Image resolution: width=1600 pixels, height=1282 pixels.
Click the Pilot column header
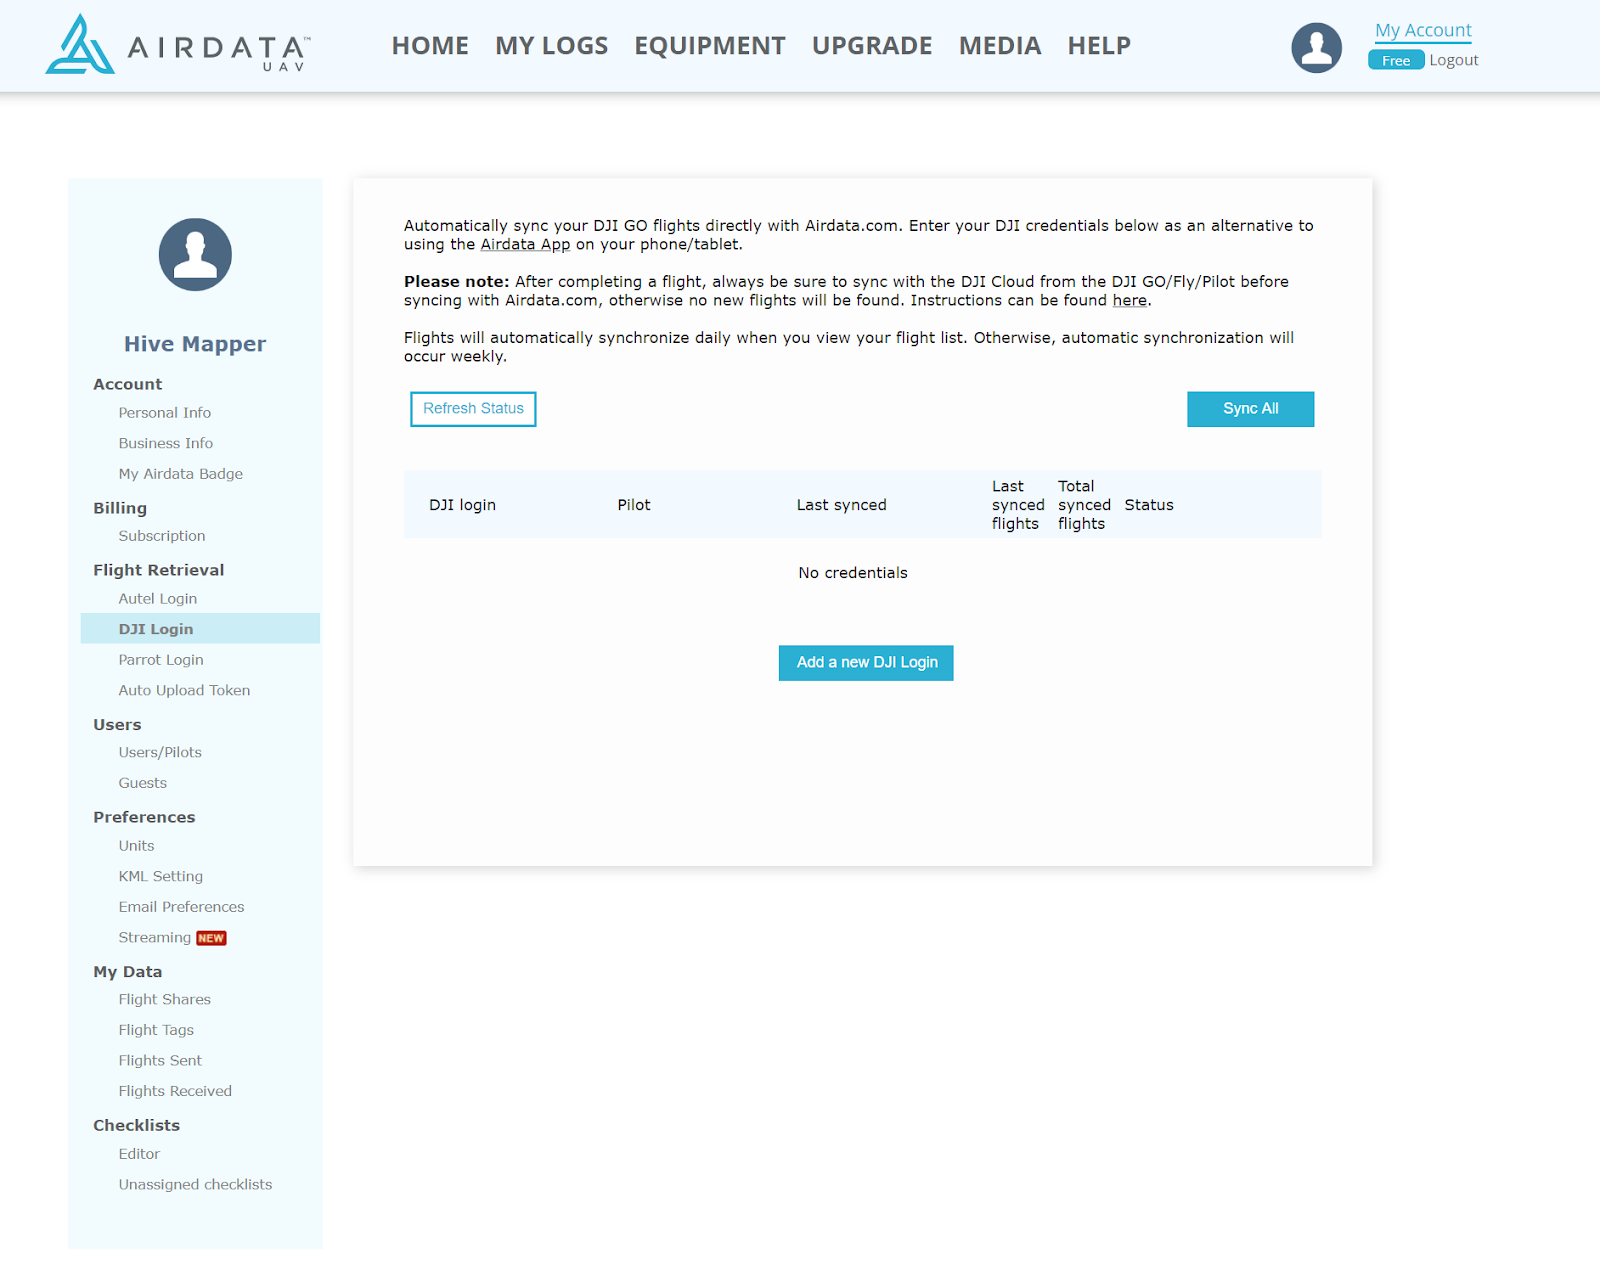(634, 505)
